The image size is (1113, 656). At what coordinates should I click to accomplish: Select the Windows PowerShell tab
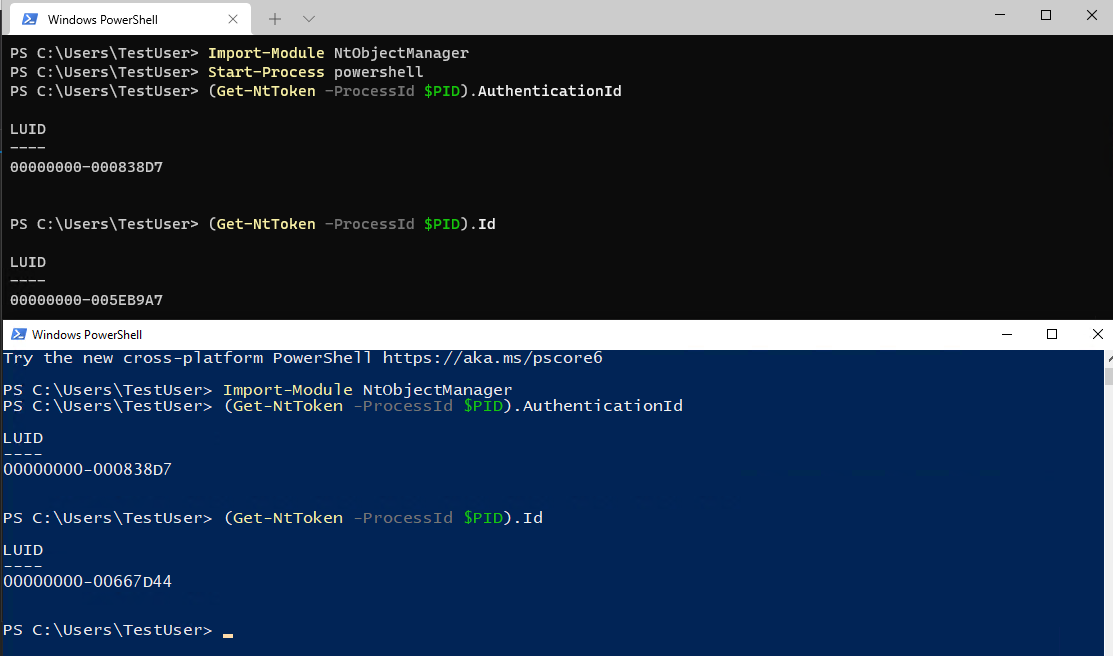131,19
